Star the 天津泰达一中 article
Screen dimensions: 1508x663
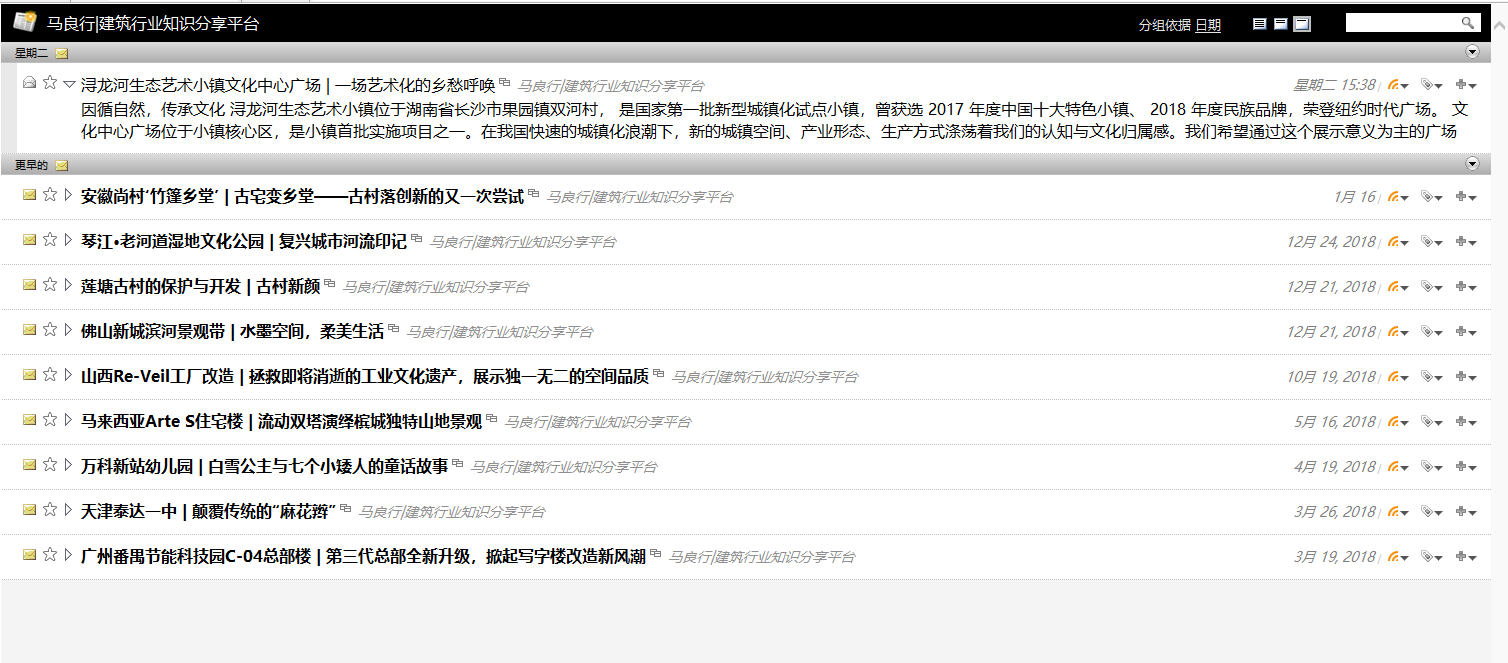click(x=48, y=509)
